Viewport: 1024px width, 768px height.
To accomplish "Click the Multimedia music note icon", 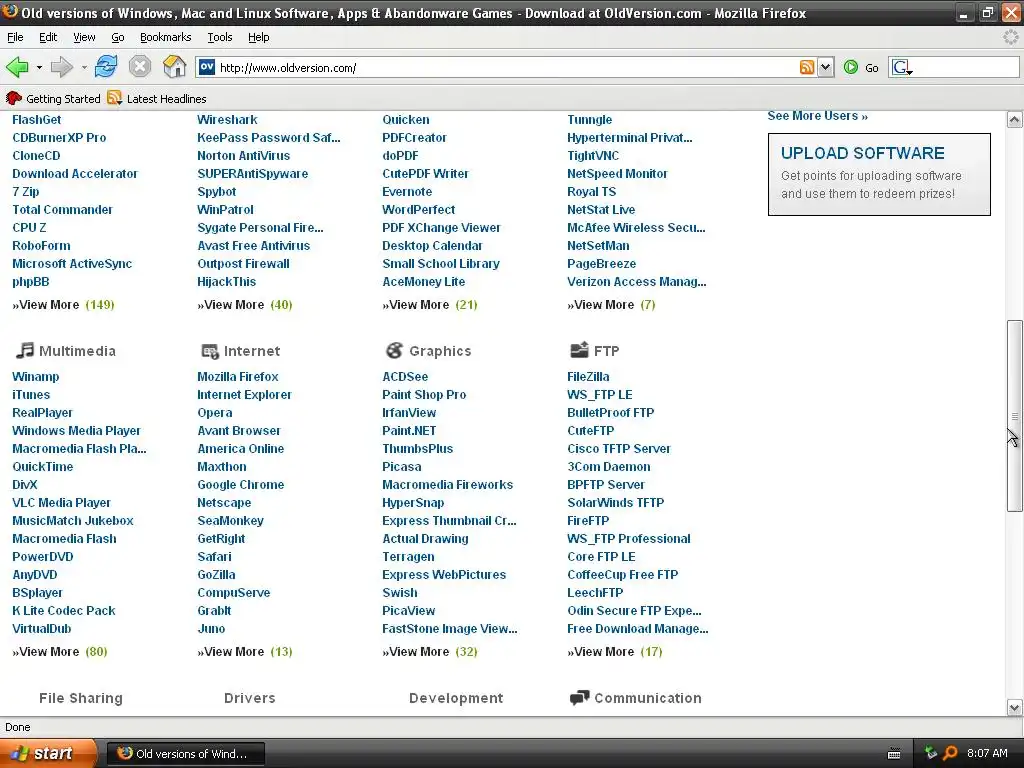I will pyautogui.click(x=24, y=350).
